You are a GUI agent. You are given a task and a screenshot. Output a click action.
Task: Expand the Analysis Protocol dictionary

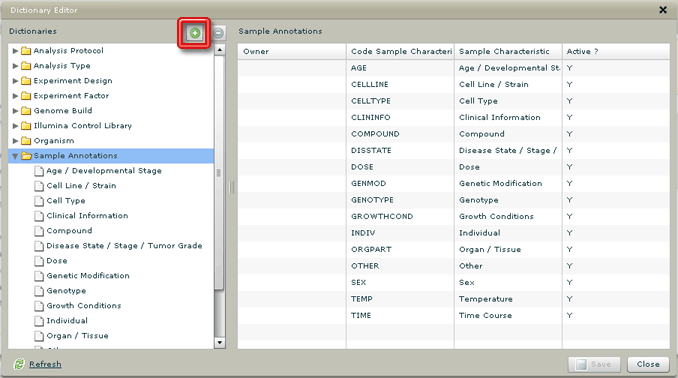click(15, 51)
